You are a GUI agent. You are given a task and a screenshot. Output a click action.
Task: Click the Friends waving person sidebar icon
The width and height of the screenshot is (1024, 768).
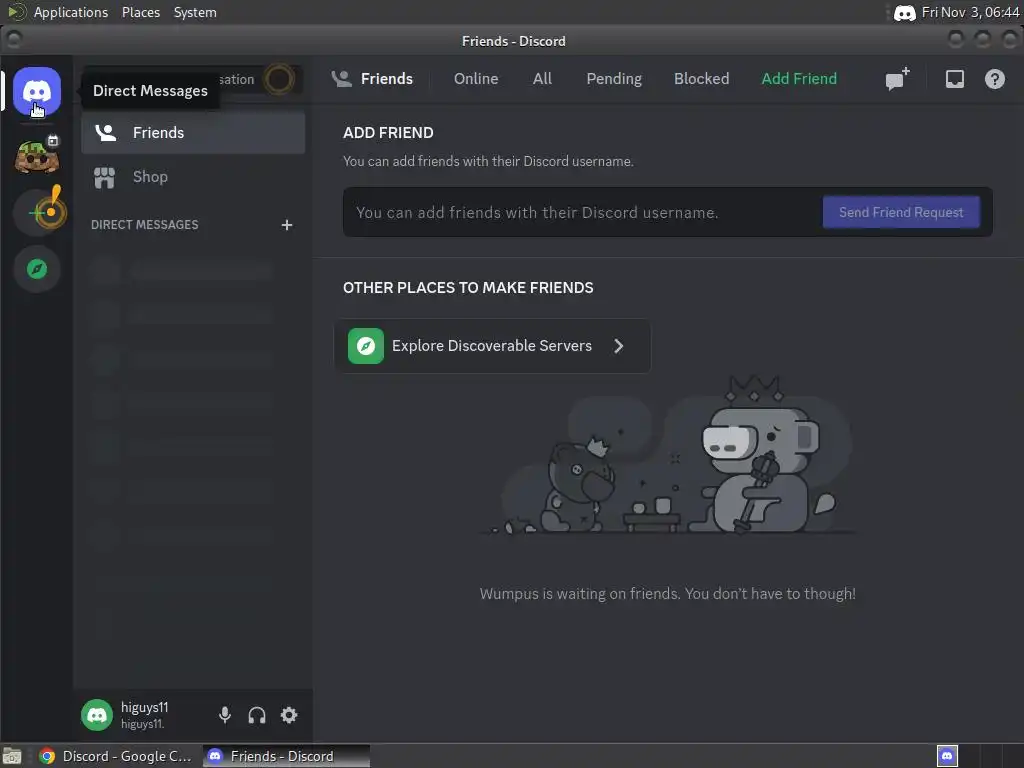click(x=106, y=133)
